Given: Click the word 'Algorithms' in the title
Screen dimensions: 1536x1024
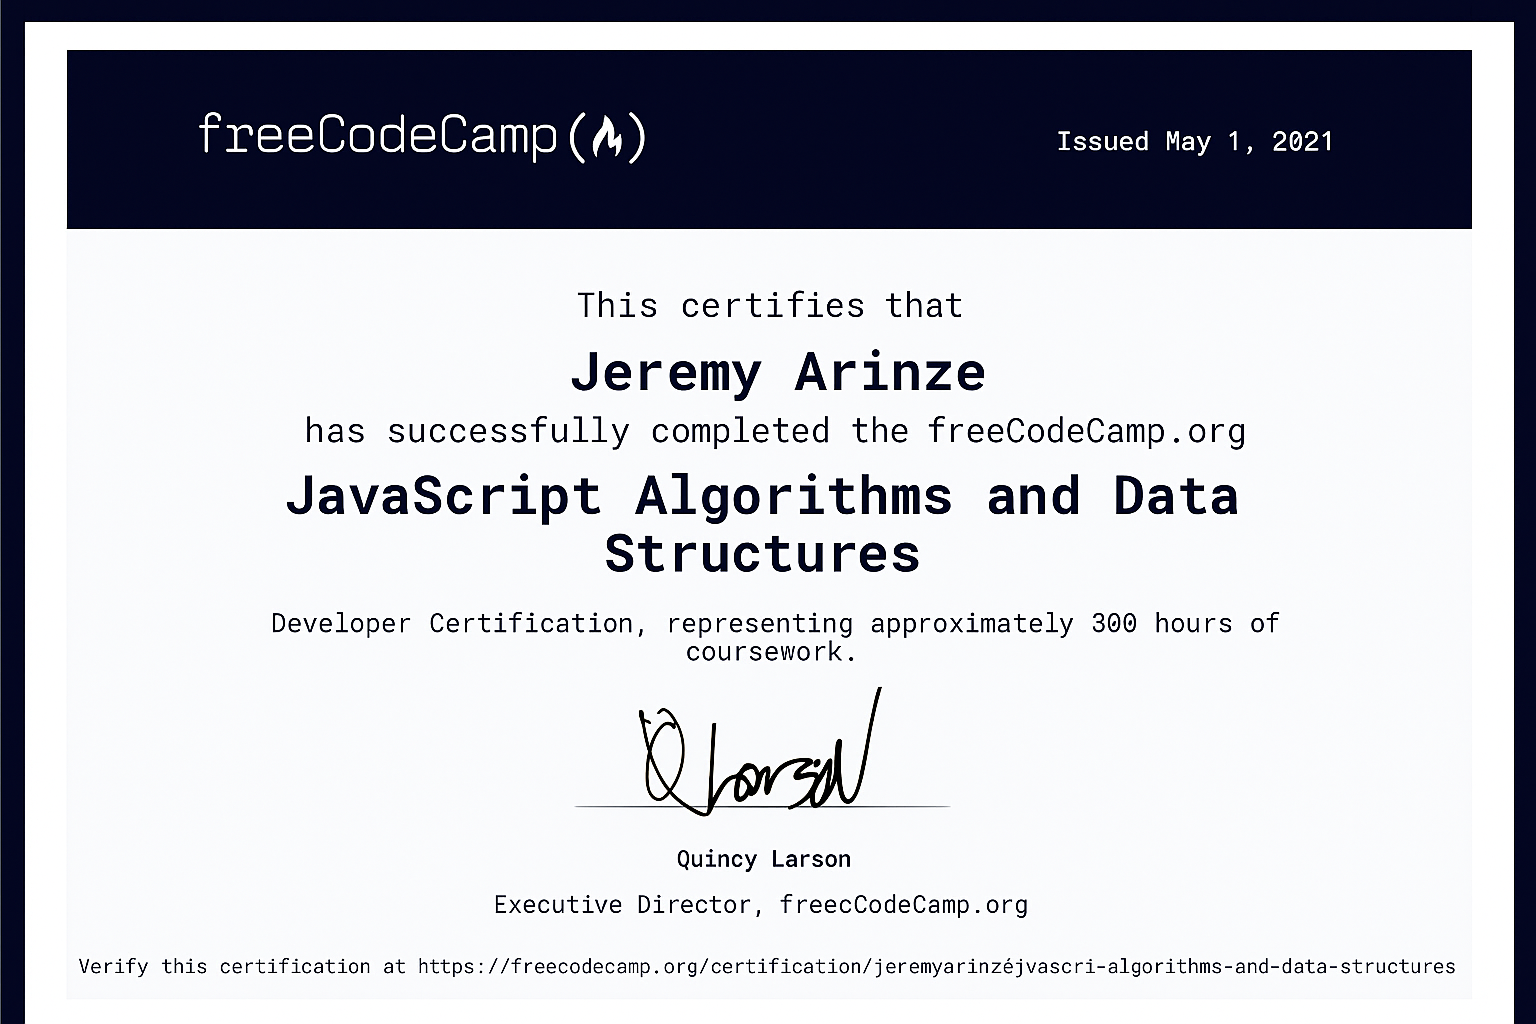Looking at the screenshot, I should pos(793,496).
